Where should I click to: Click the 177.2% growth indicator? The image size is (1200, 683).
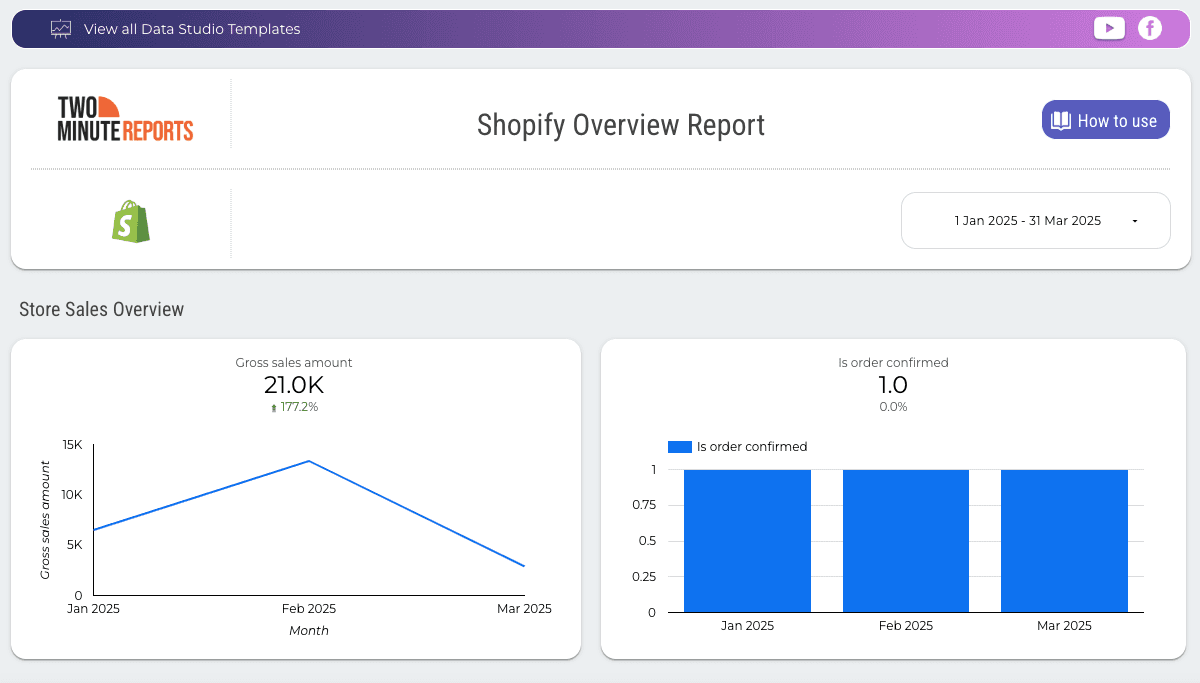[293, 407]
